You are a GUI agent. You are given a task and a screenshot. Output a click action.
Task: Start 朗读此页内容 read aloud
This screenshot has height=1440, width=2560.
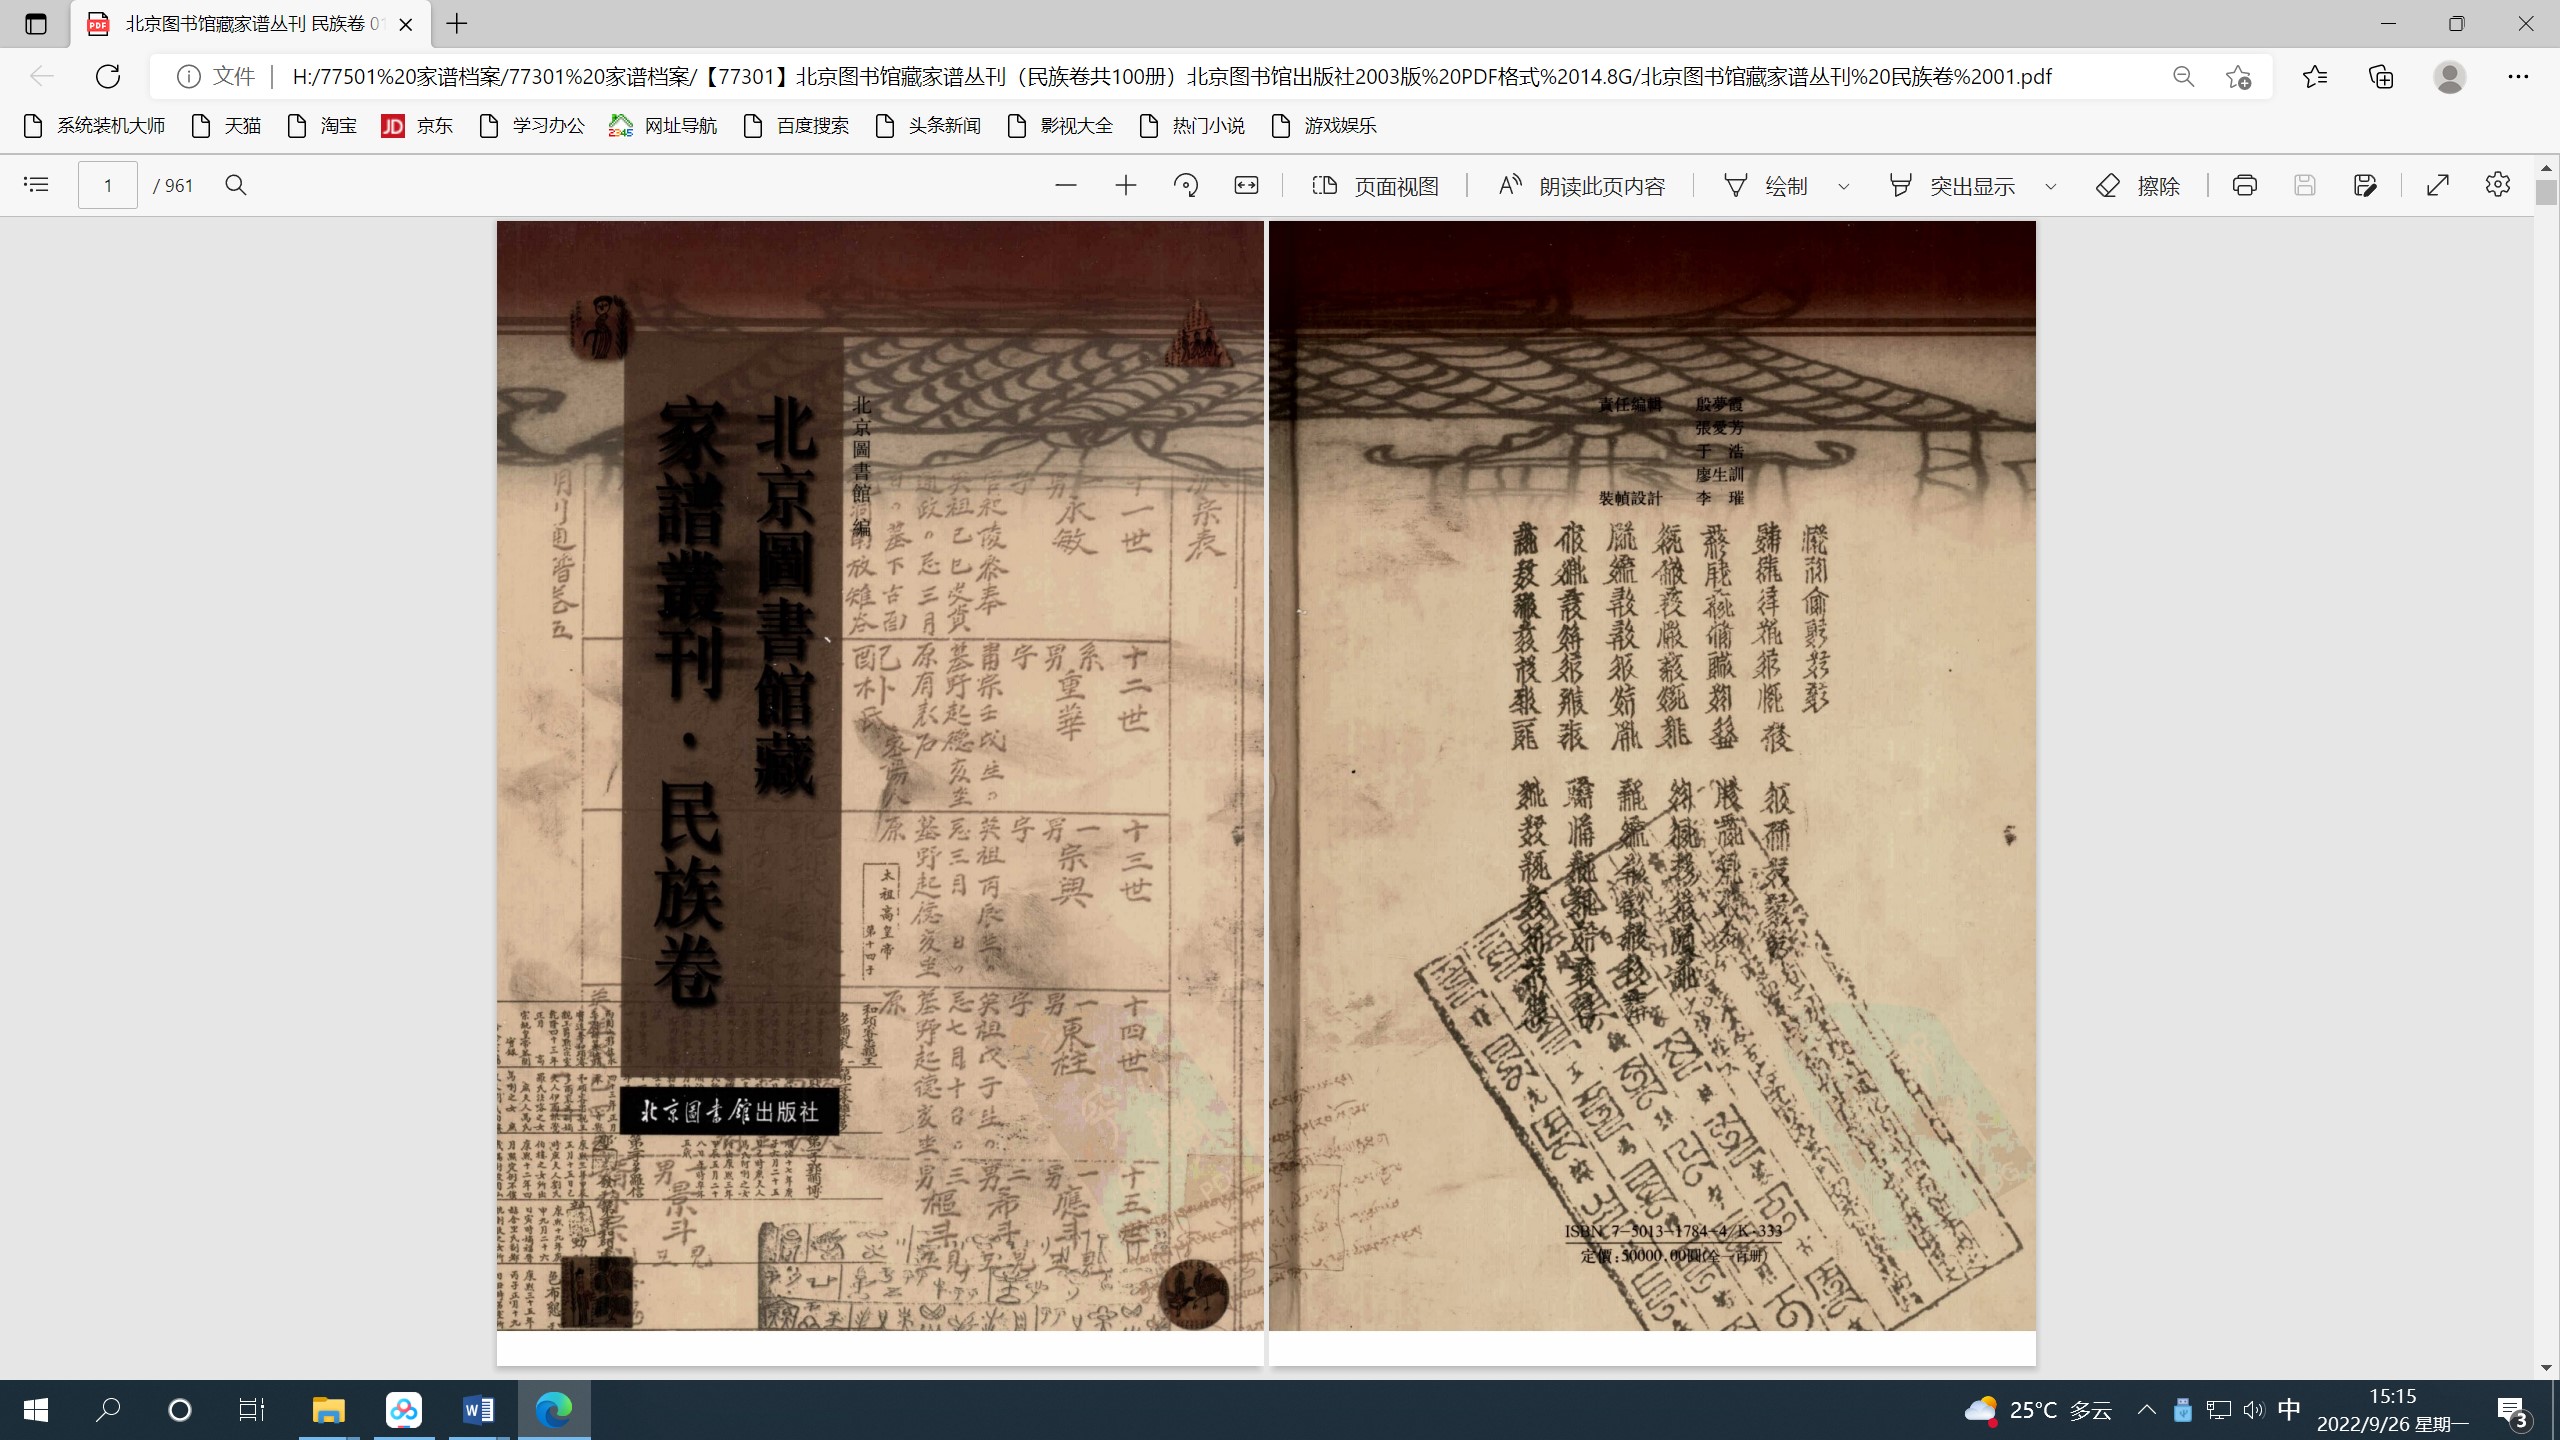1582,186
